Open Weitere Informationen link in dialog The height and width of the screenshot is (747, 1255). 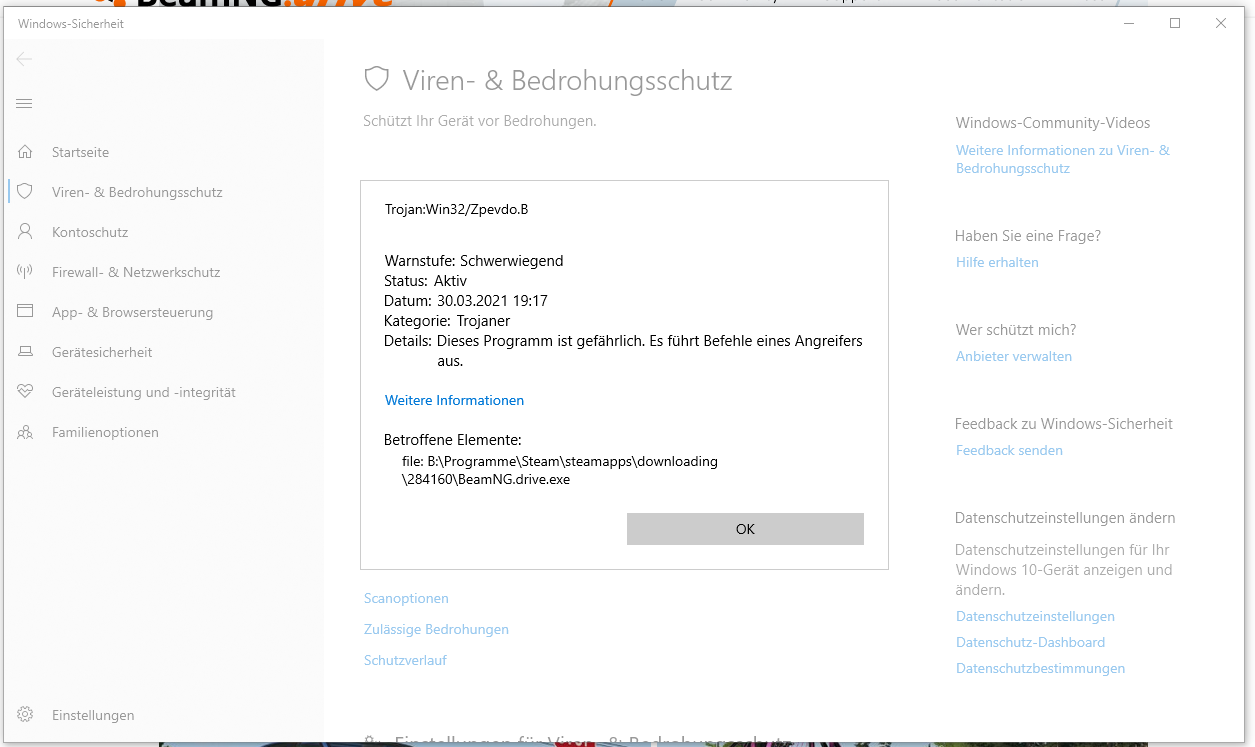(x=454, y=400)
